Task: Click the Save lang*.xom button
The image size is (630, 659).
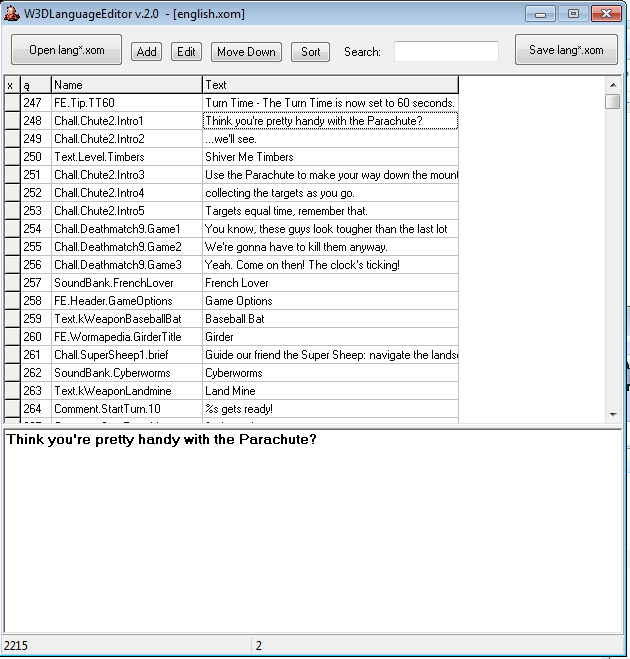Action: point(566,50)
